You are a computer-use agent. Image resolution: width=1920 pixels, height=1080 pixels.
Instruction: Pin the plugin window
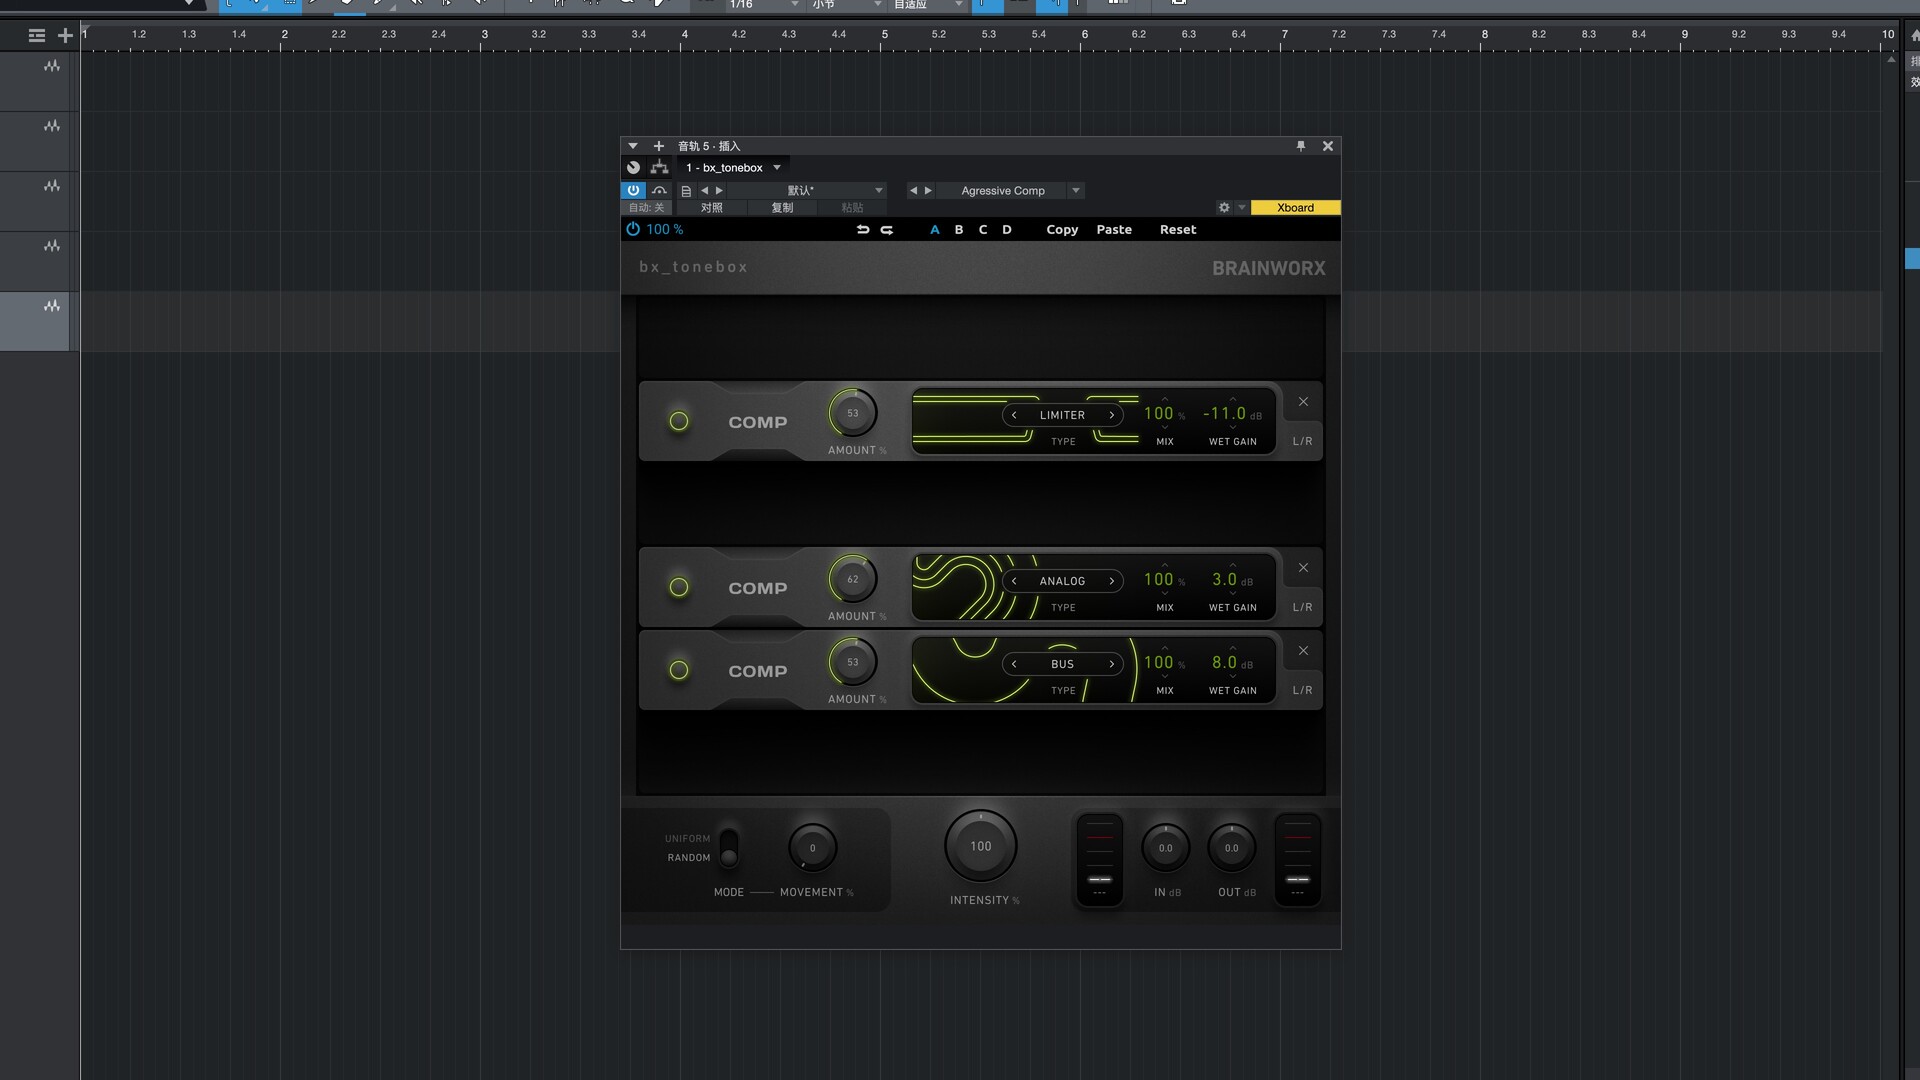pos(1301,146)
